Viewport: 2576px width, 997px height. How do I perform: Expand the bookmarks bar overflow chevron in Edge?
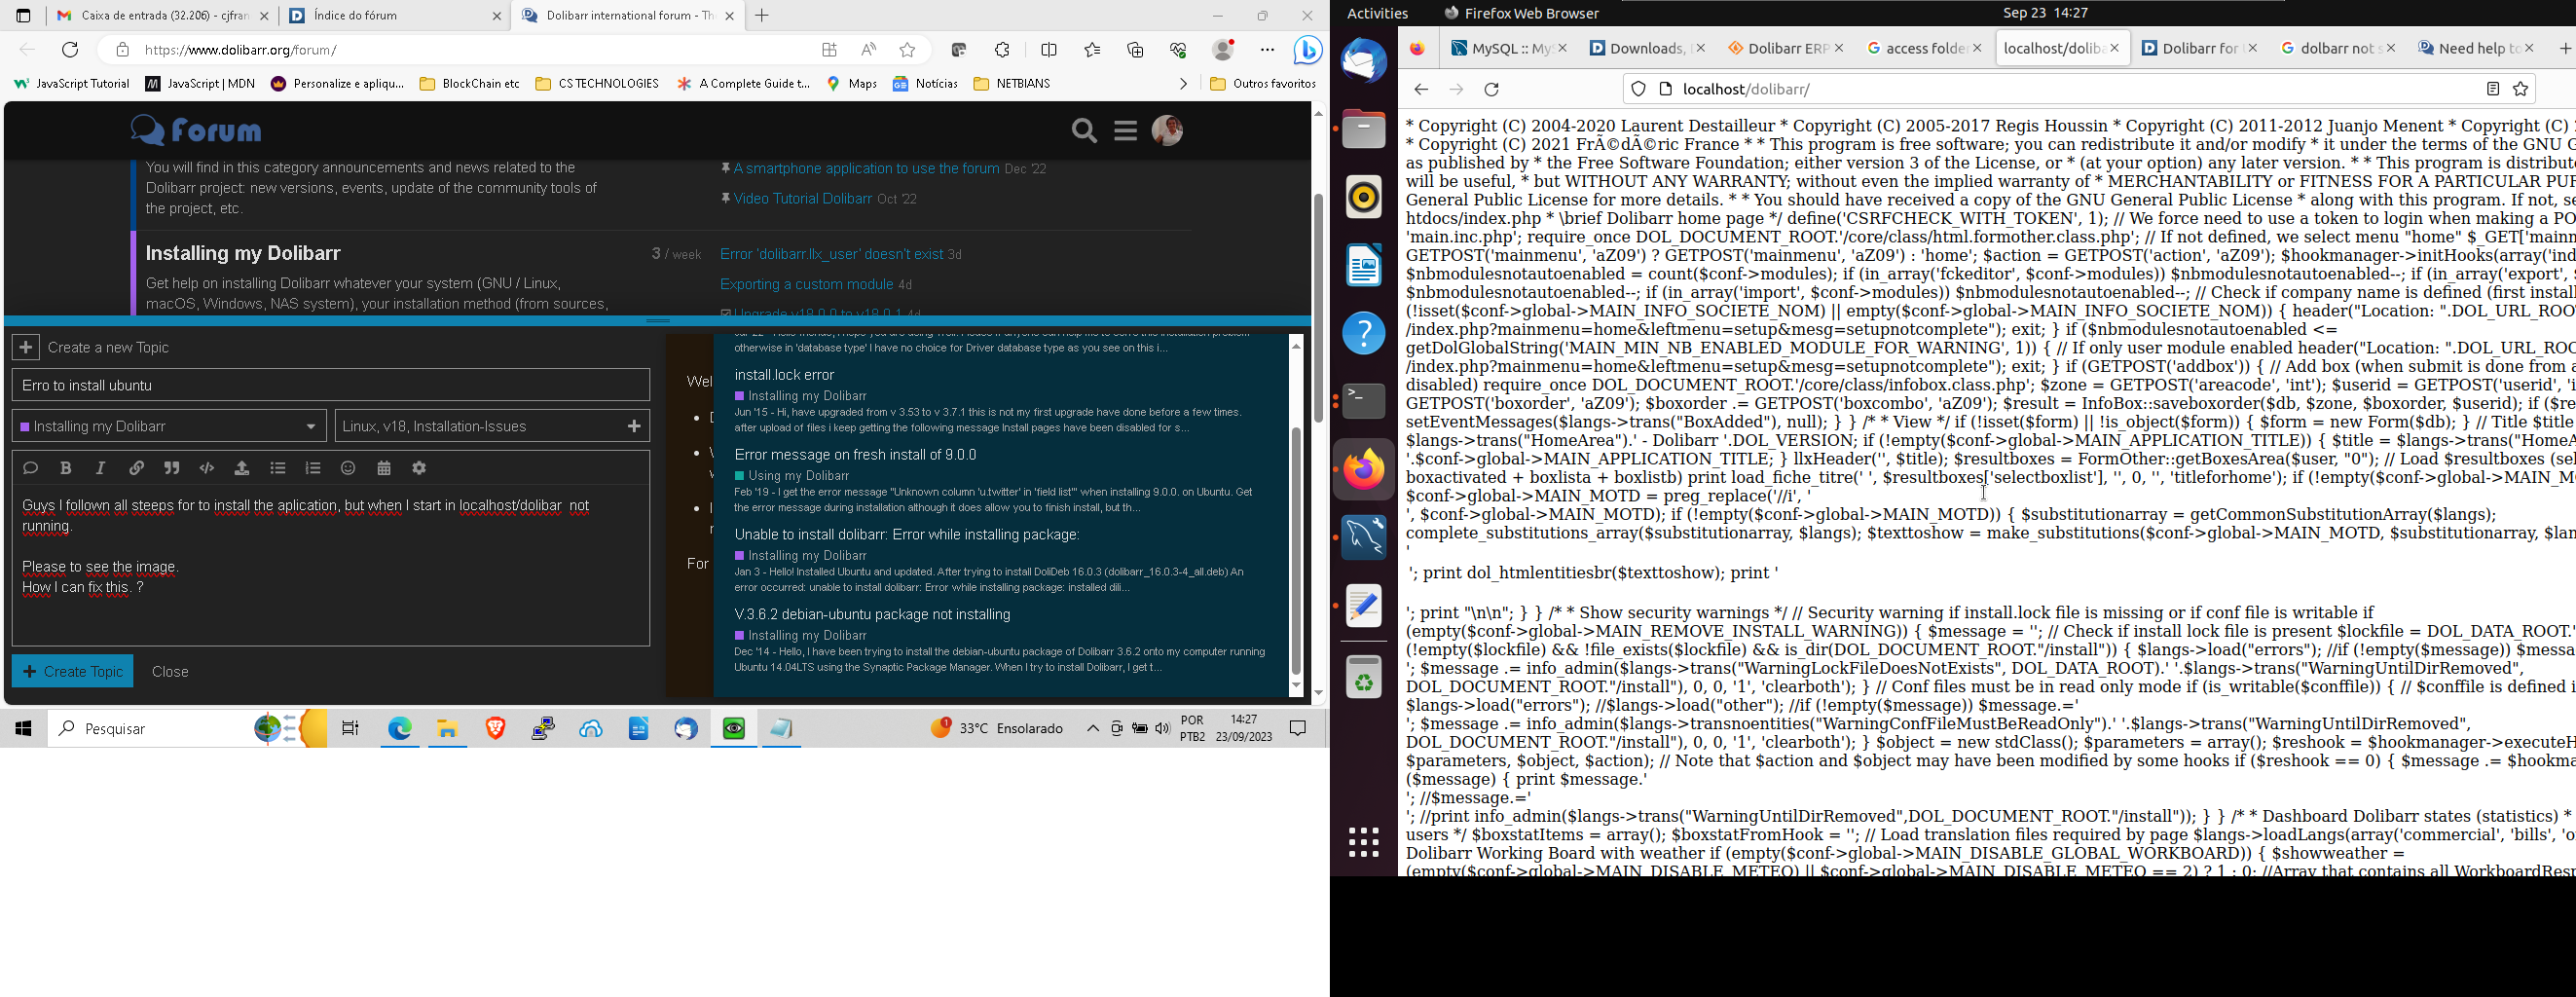pyautogui.click(x=1183, y=84)
